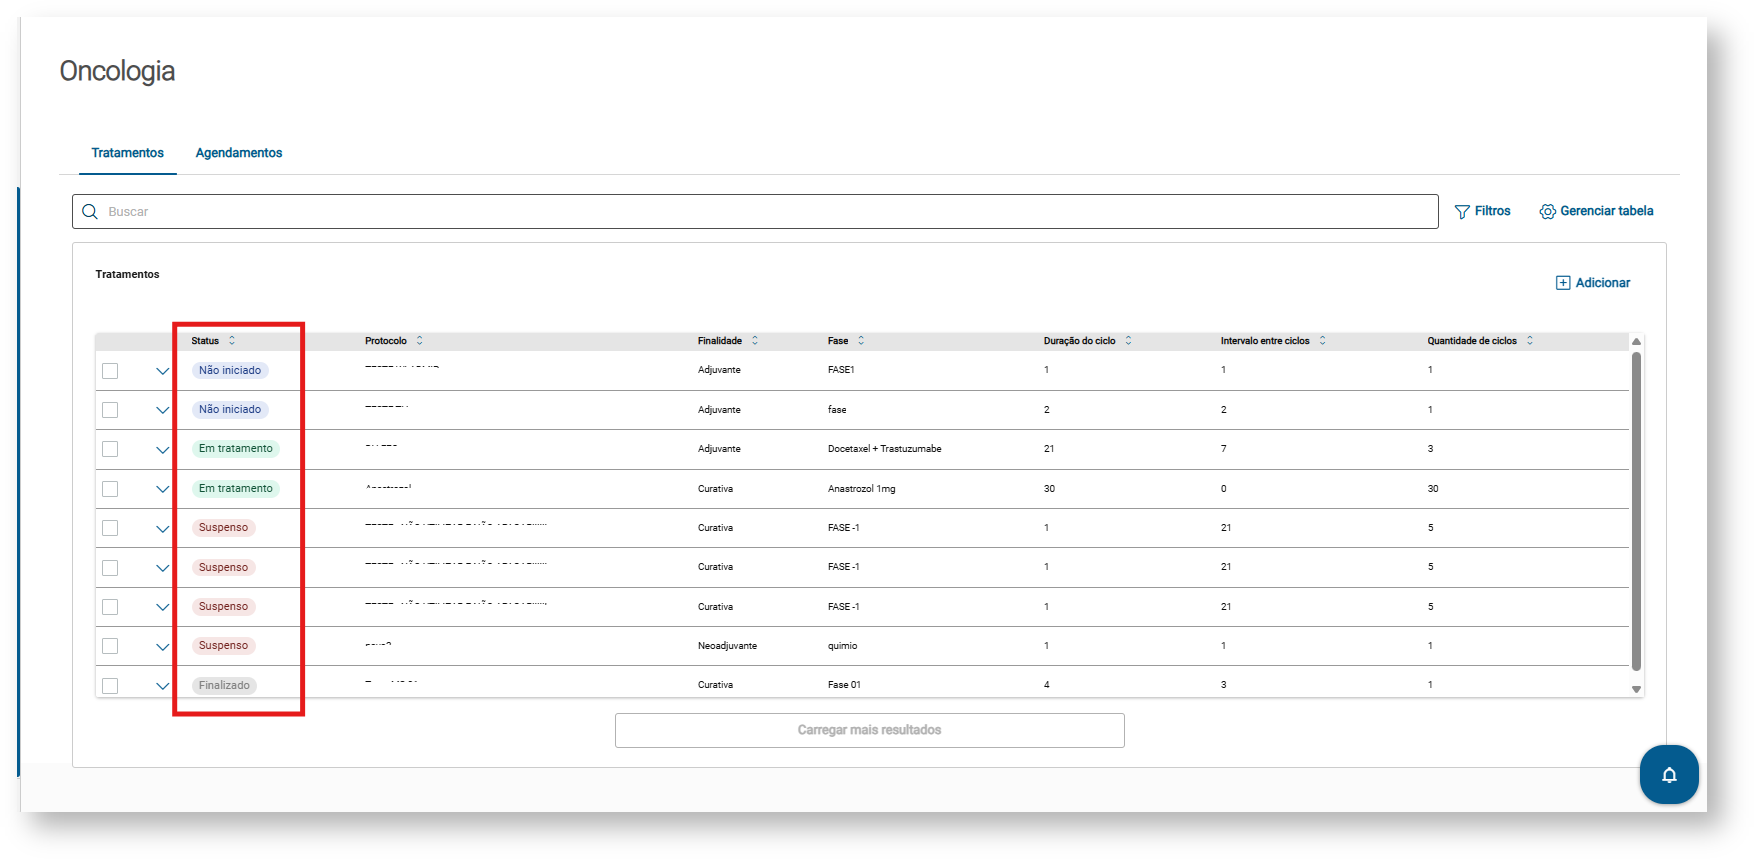Screen dimensions: 1755x860
Task: Expand the first Suspenso row chevron
Action: [x=162, y=529]
